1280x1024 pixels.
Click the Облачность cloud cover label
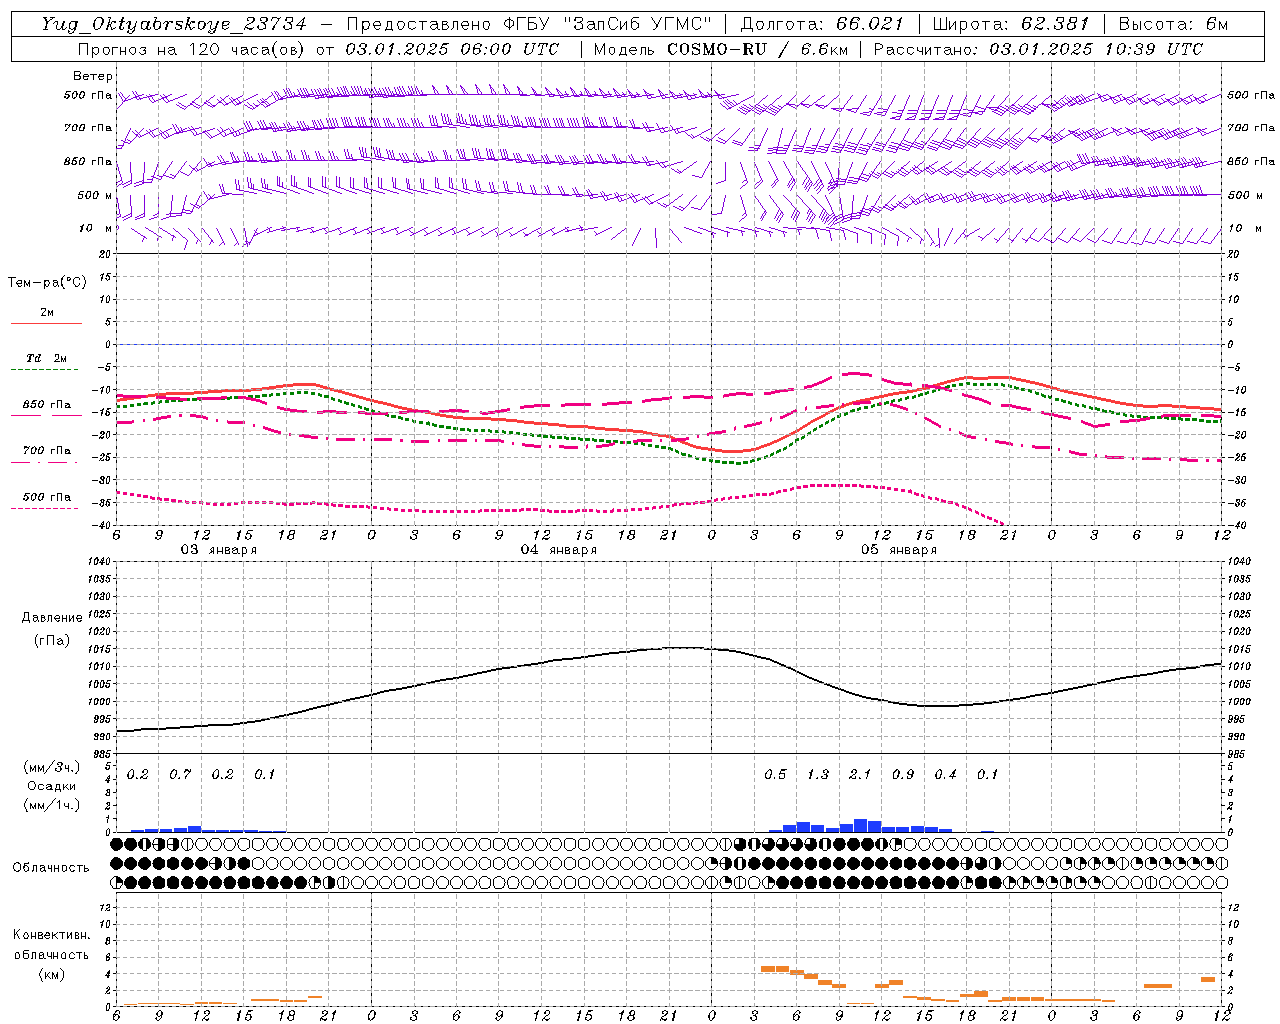tap(51, 867)
